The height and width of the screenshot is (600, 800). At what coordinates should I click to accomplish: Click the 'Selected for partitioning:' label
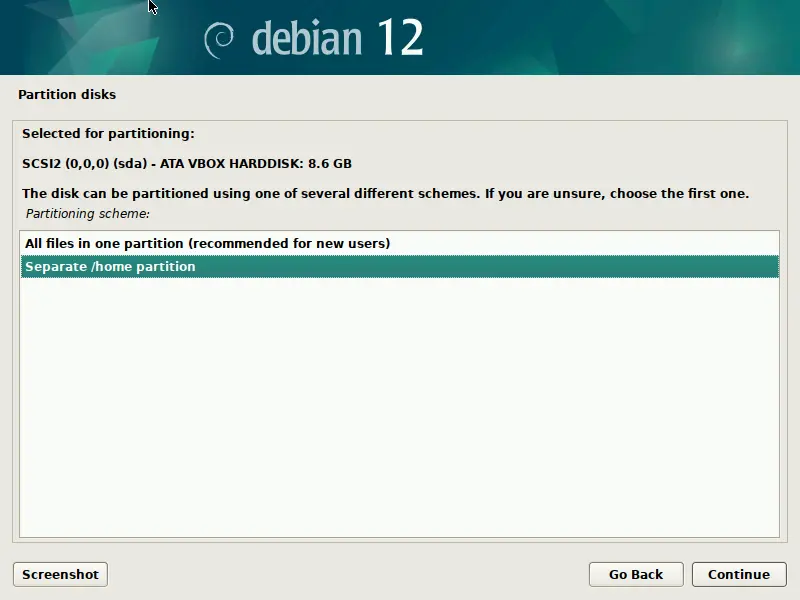[x=108, y=133]
